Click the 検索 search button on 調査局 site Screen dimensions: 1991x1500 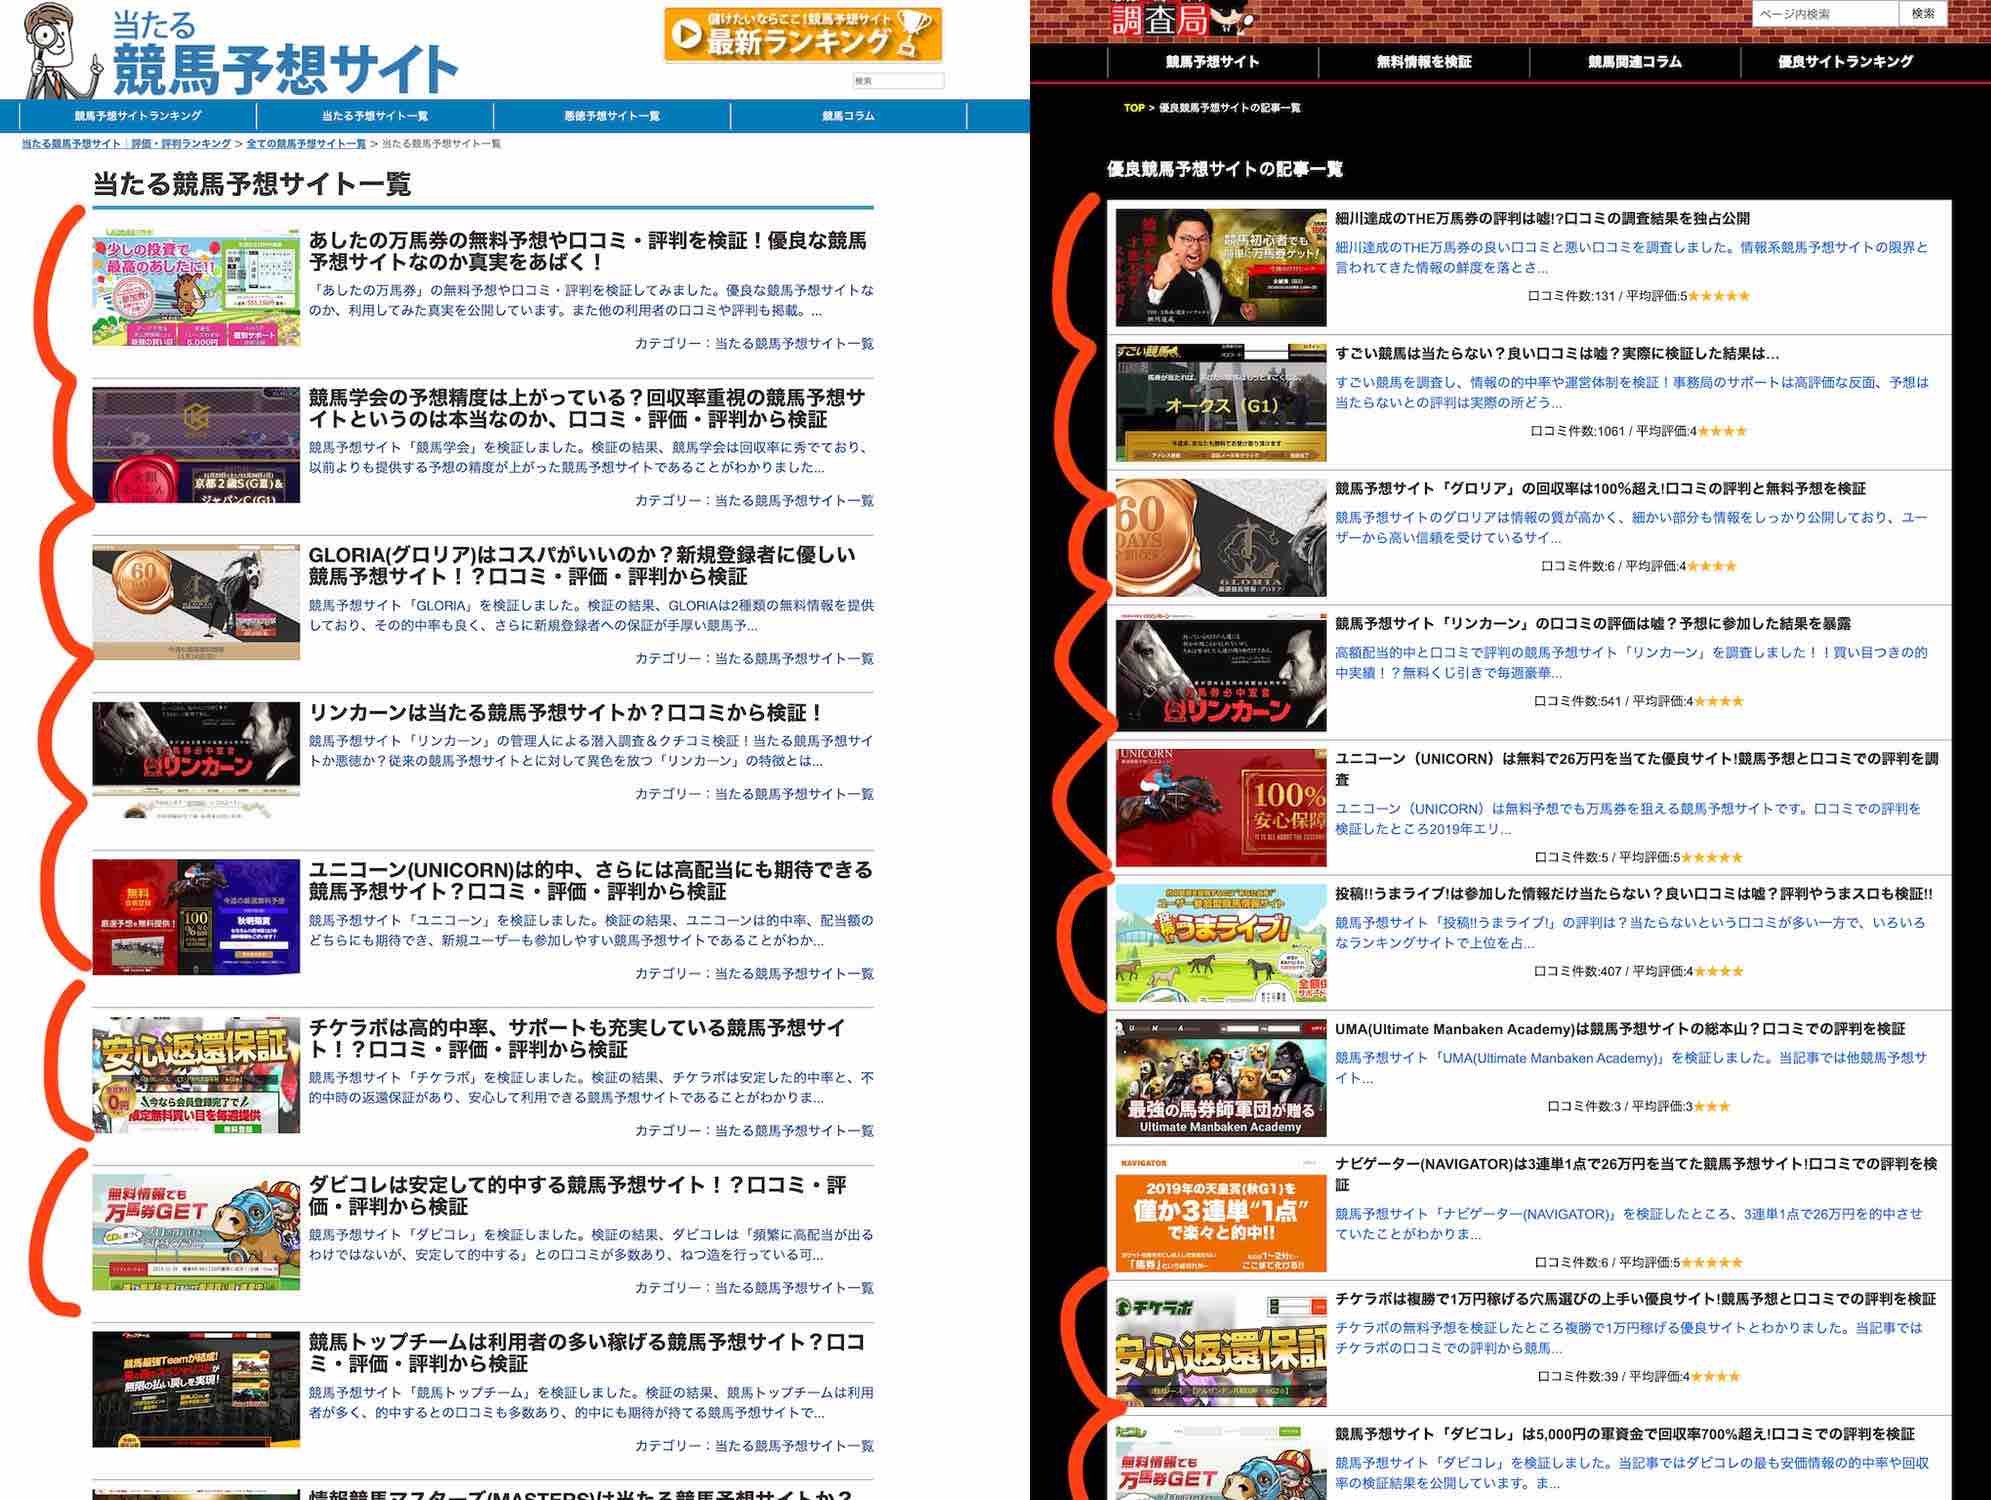tap(1931, 15)
